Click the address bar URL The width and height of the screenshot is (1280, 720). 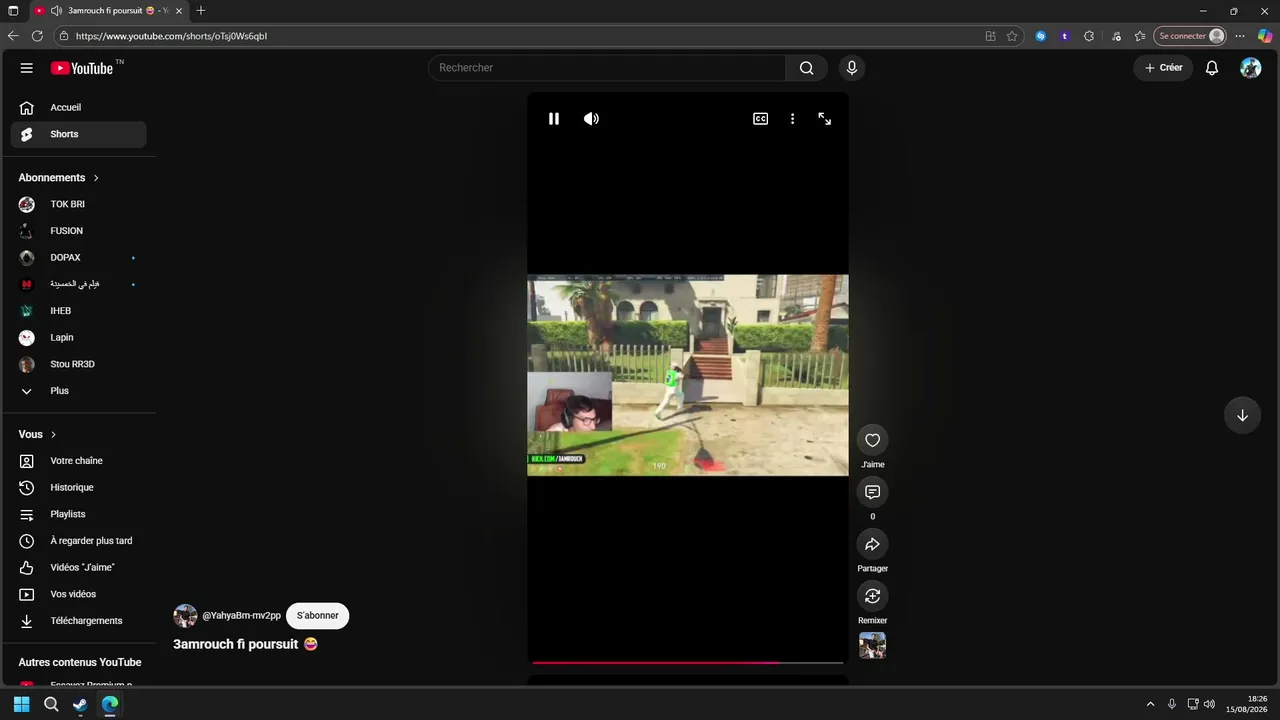171,36
